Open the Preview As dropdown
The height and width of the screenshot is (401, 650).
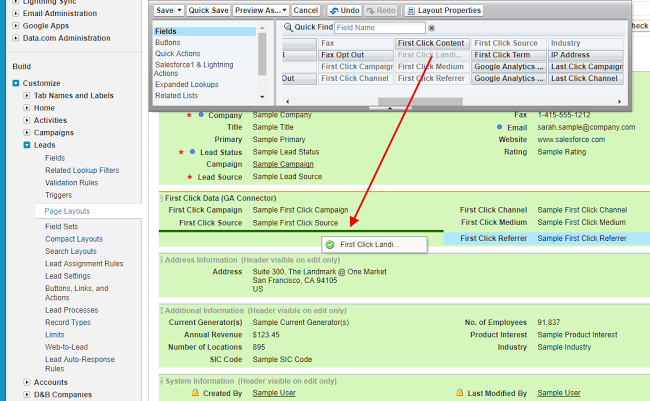coord(260,10)
